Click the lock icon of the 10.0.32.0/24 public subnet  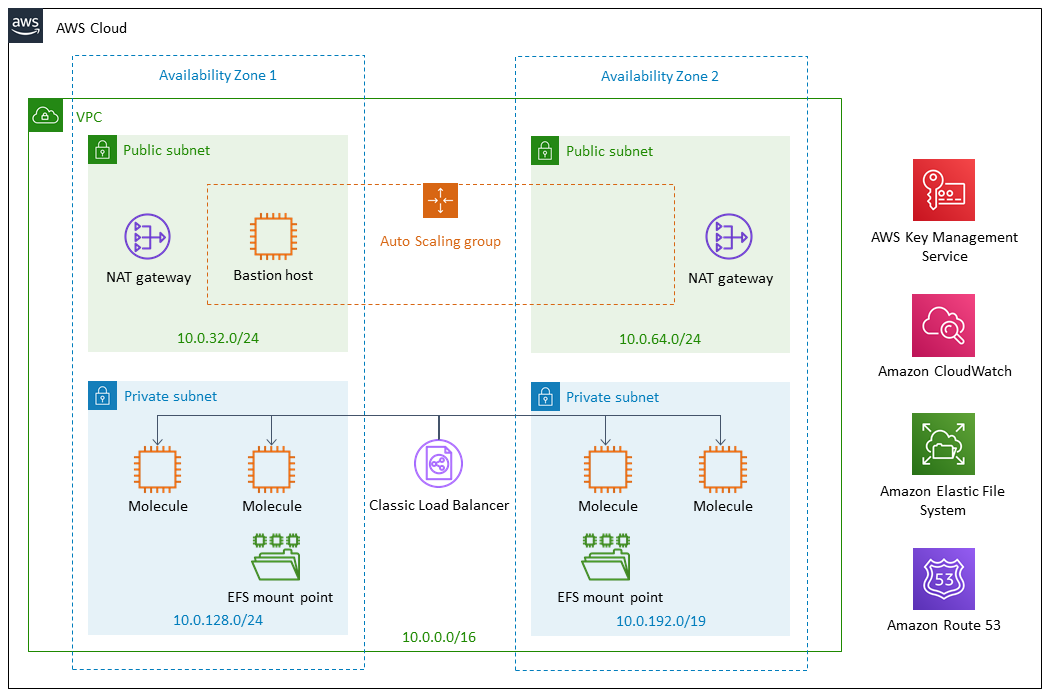(x=102, y=149)
